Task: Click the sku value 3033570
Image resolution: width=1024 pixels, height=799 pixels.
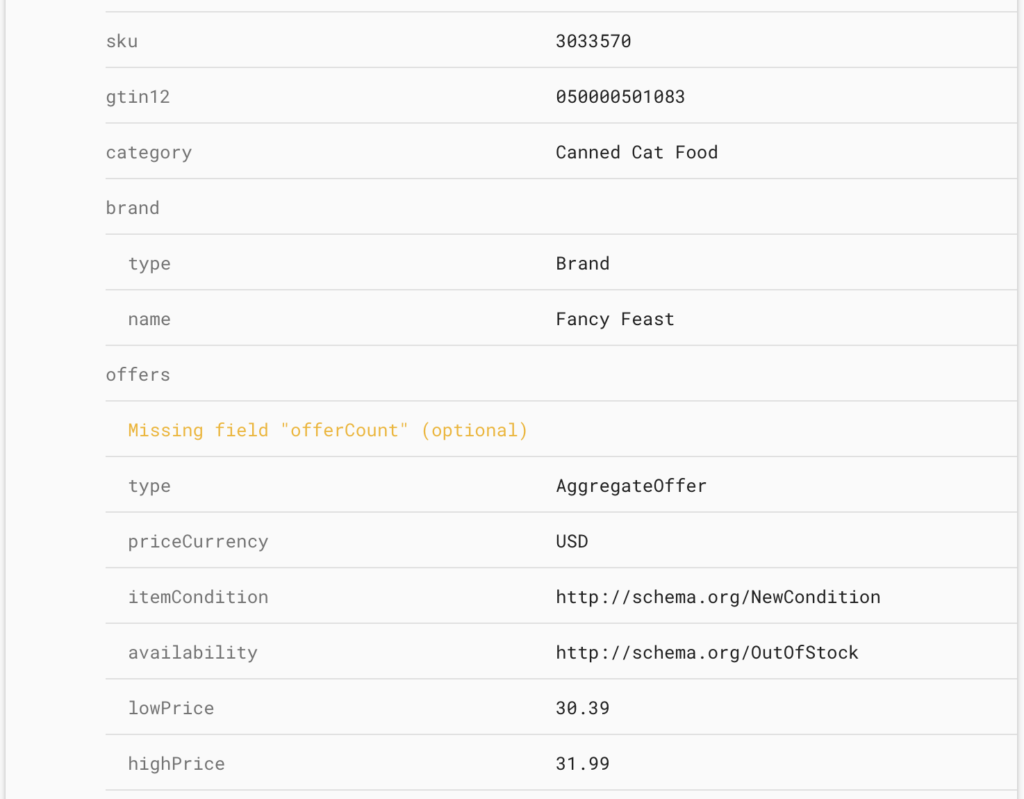Action: click(x=593, y=41)
